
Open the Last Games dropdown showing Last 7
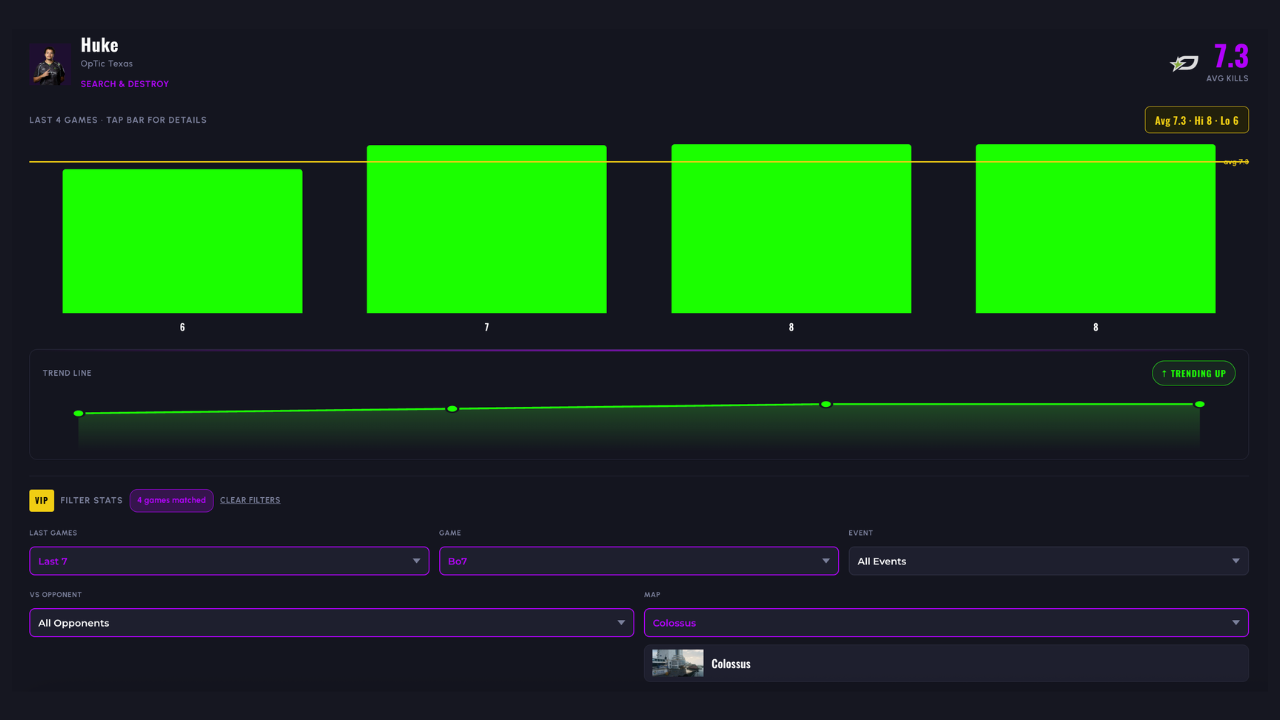[x=229, y=561]
